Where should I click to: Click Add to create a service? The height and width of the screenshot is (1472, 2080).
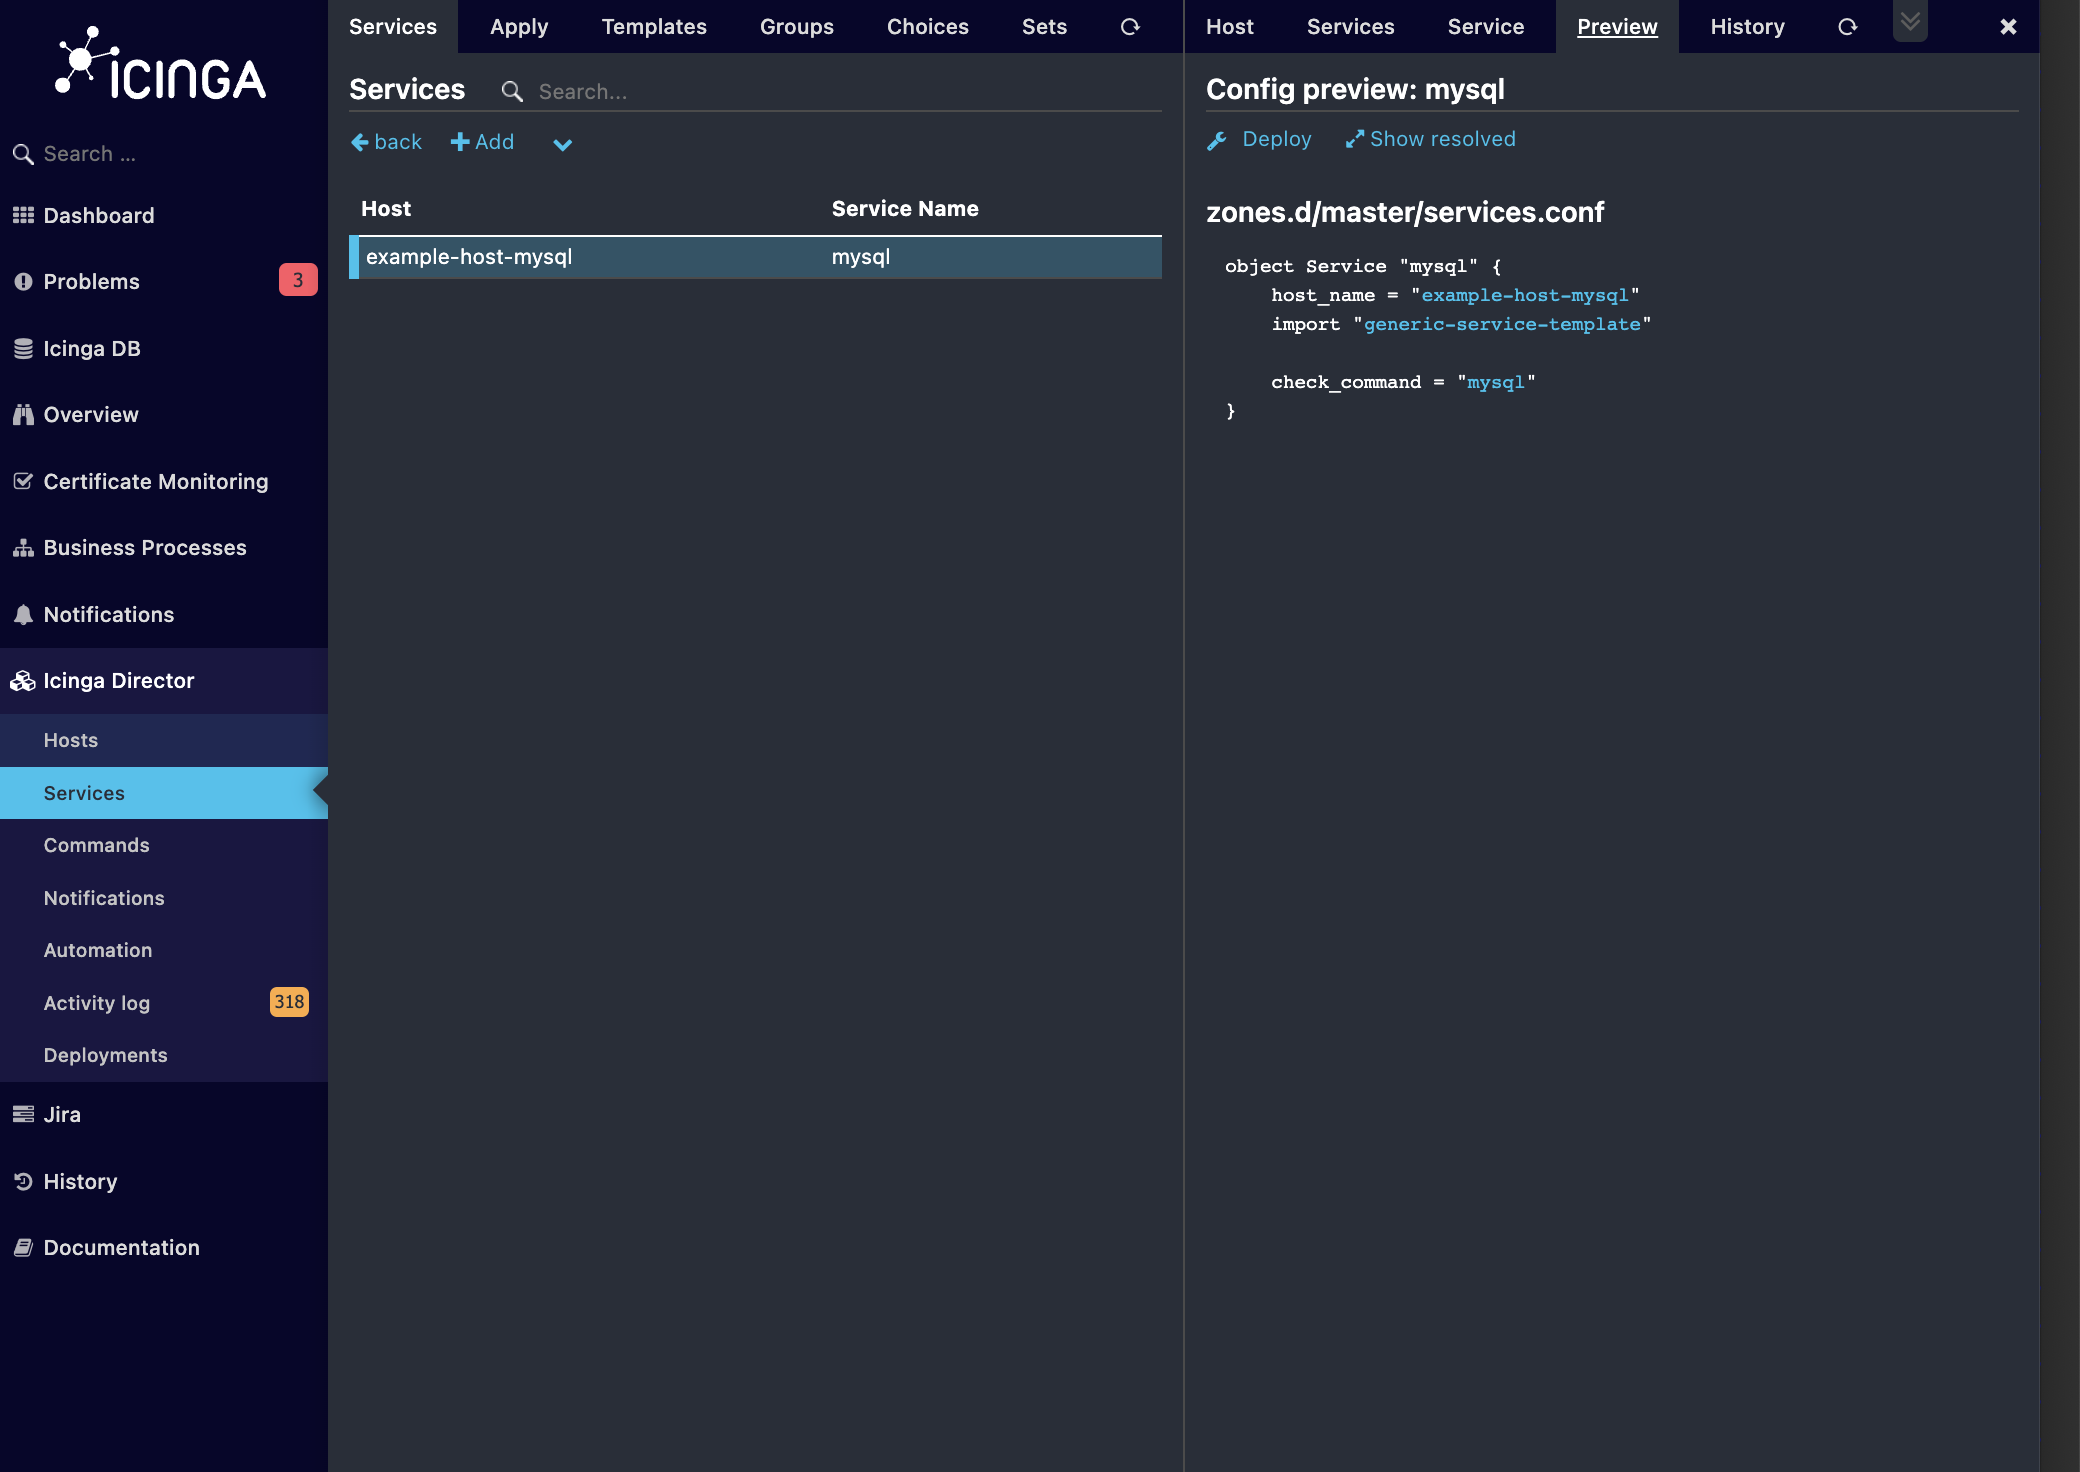(494, 142)
